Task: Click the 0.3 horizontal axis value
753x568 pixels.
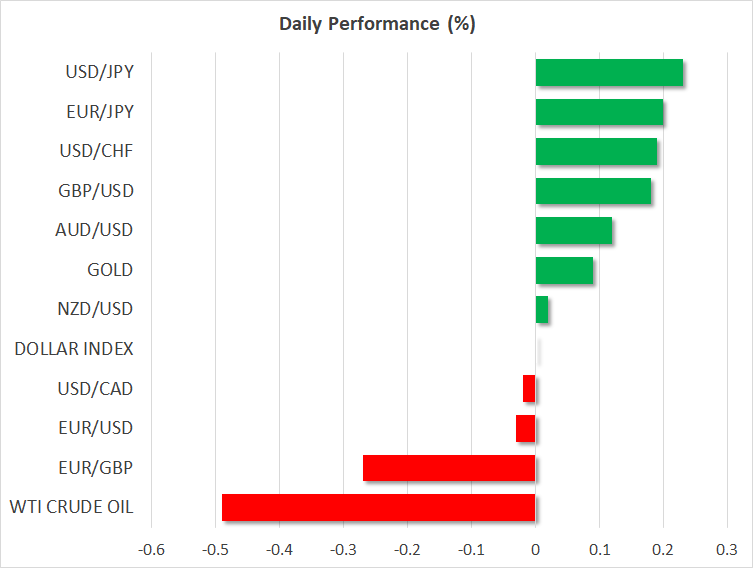Action: point(727,549)
